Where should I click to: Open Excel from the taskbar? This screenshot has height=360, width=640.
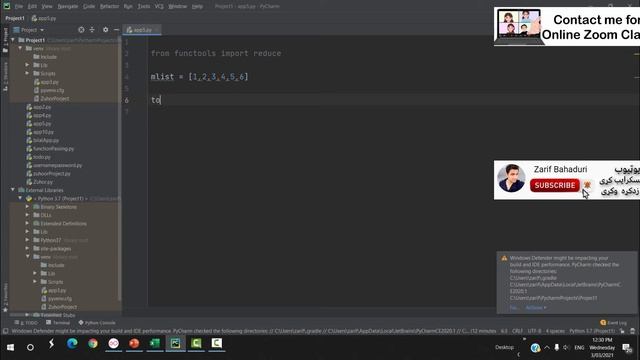(x=155, y=344)
